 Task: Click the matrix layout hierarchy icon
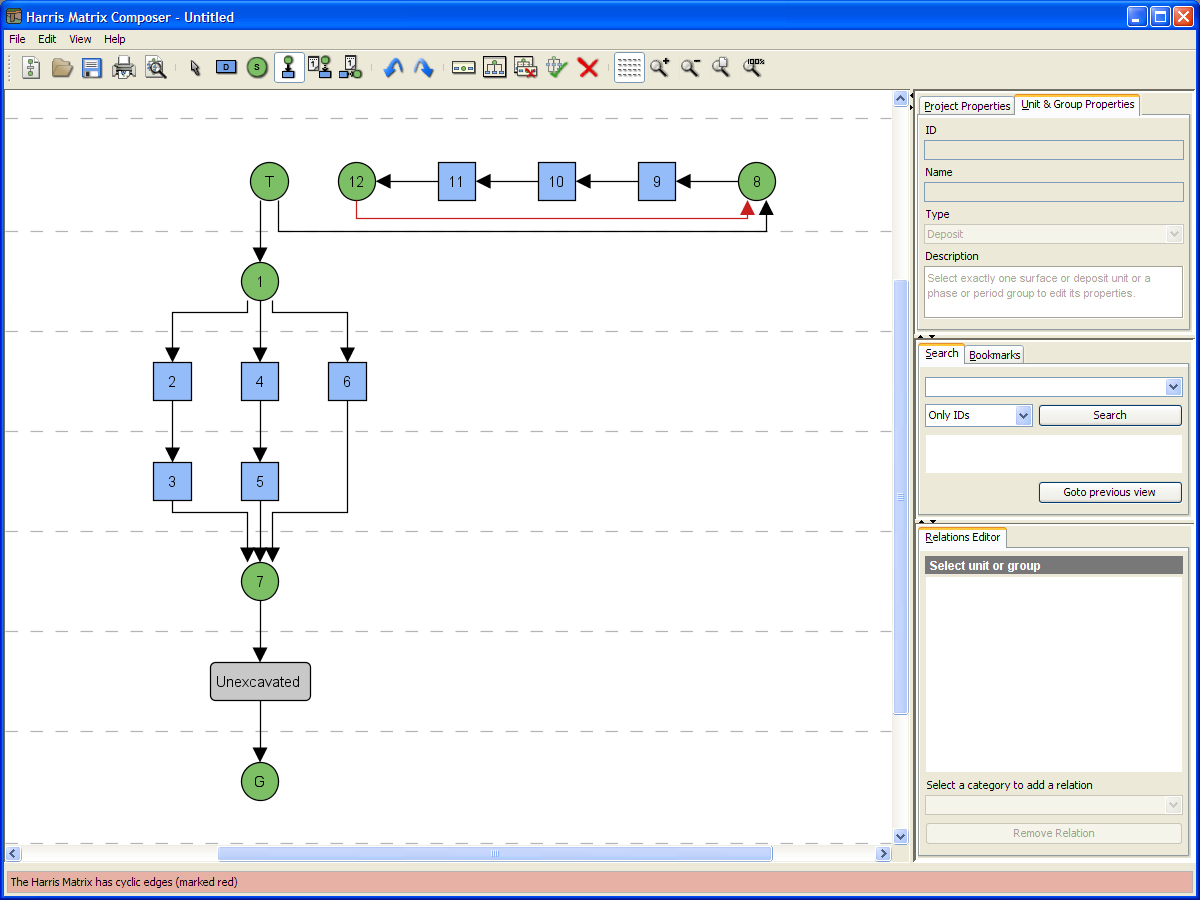click(x=495, y=68)
